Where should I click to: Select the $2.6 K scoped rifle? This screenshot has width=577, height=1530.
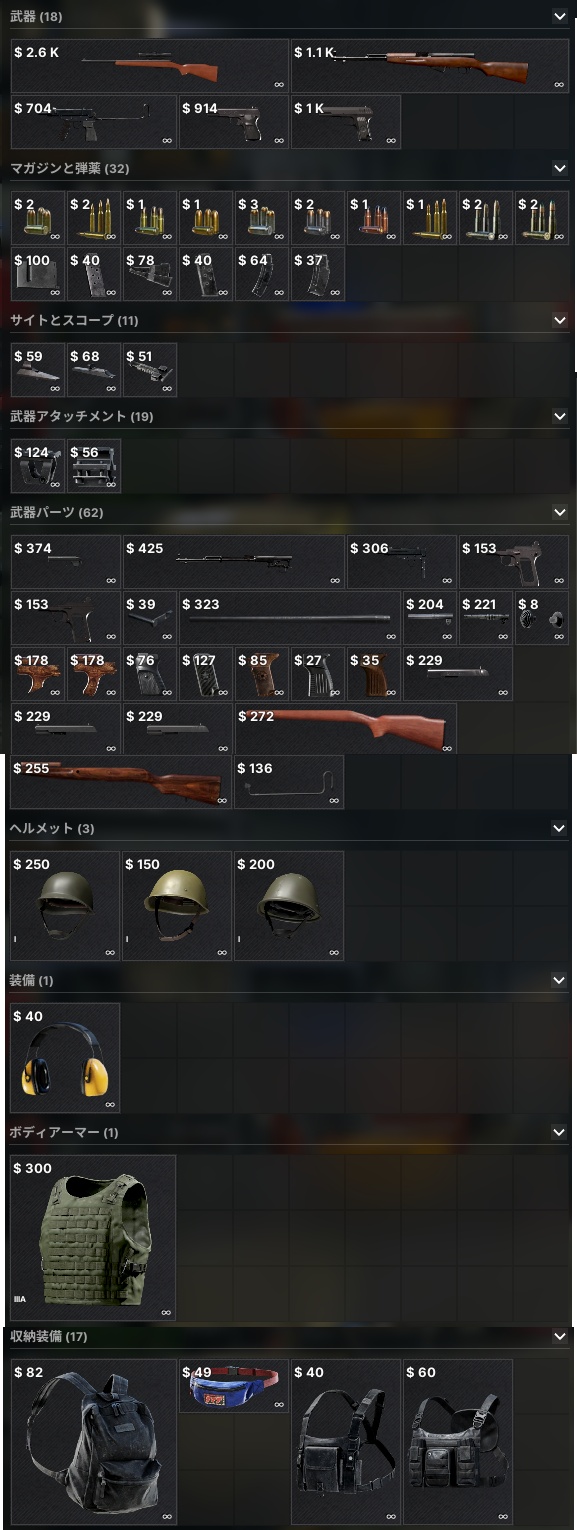[x=150, y=66]
